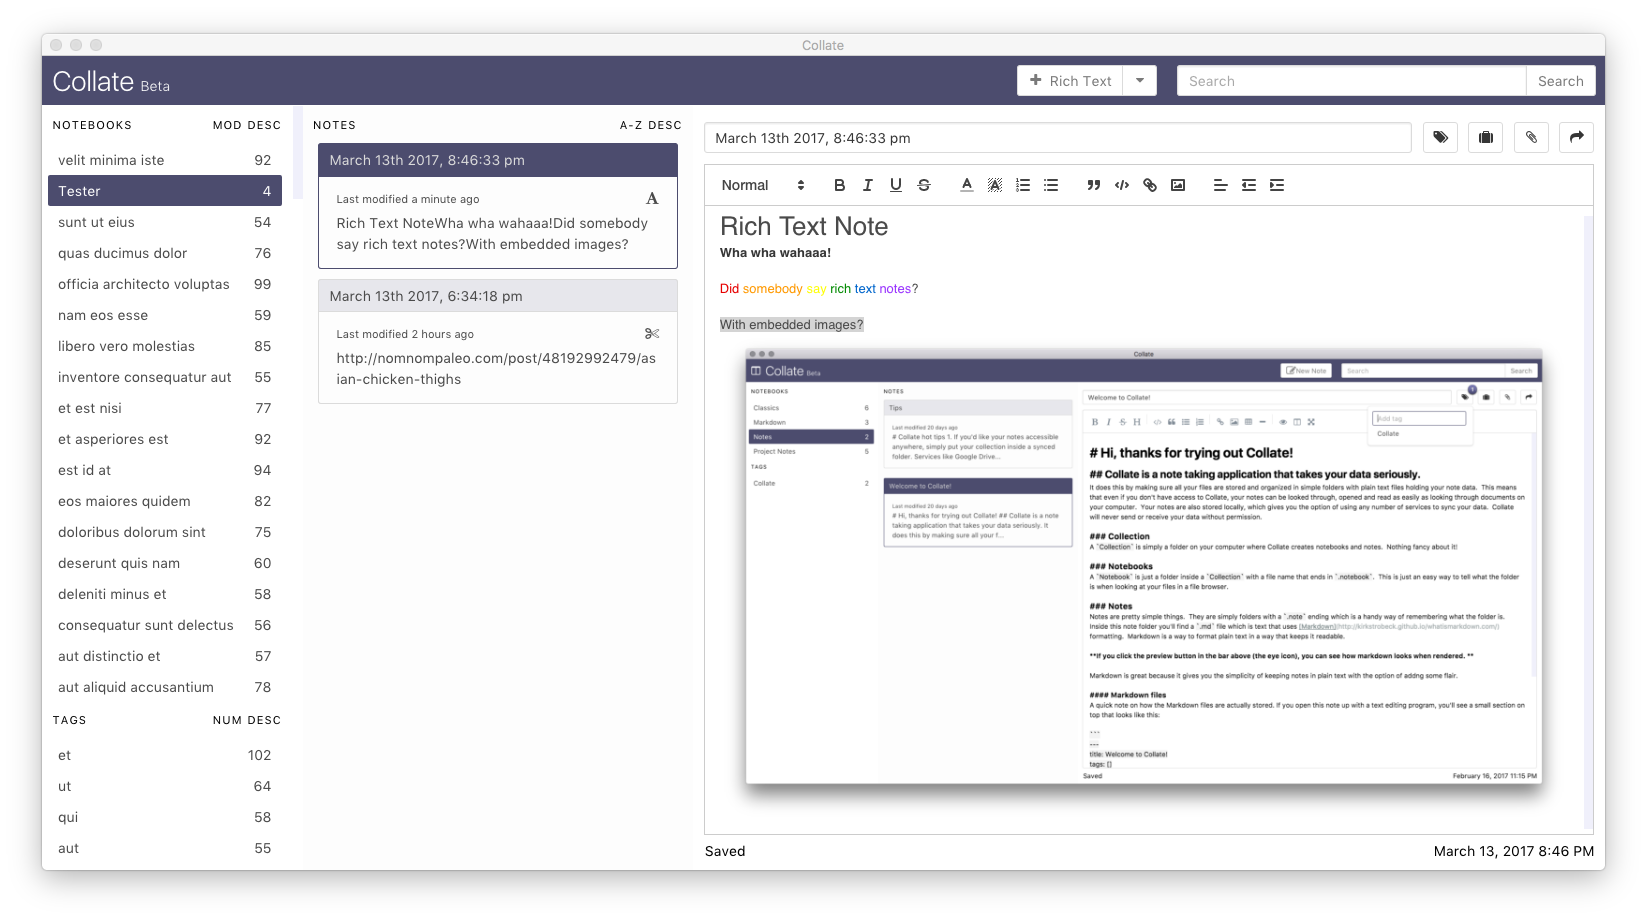Toggle bold formatting in the editor toolbar

[839, 185]
